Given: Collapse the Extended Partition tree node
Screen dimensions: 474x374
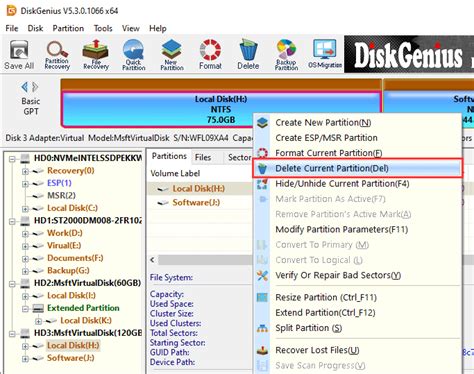Looking at the screenshot, I should click(x=25, y=309).
